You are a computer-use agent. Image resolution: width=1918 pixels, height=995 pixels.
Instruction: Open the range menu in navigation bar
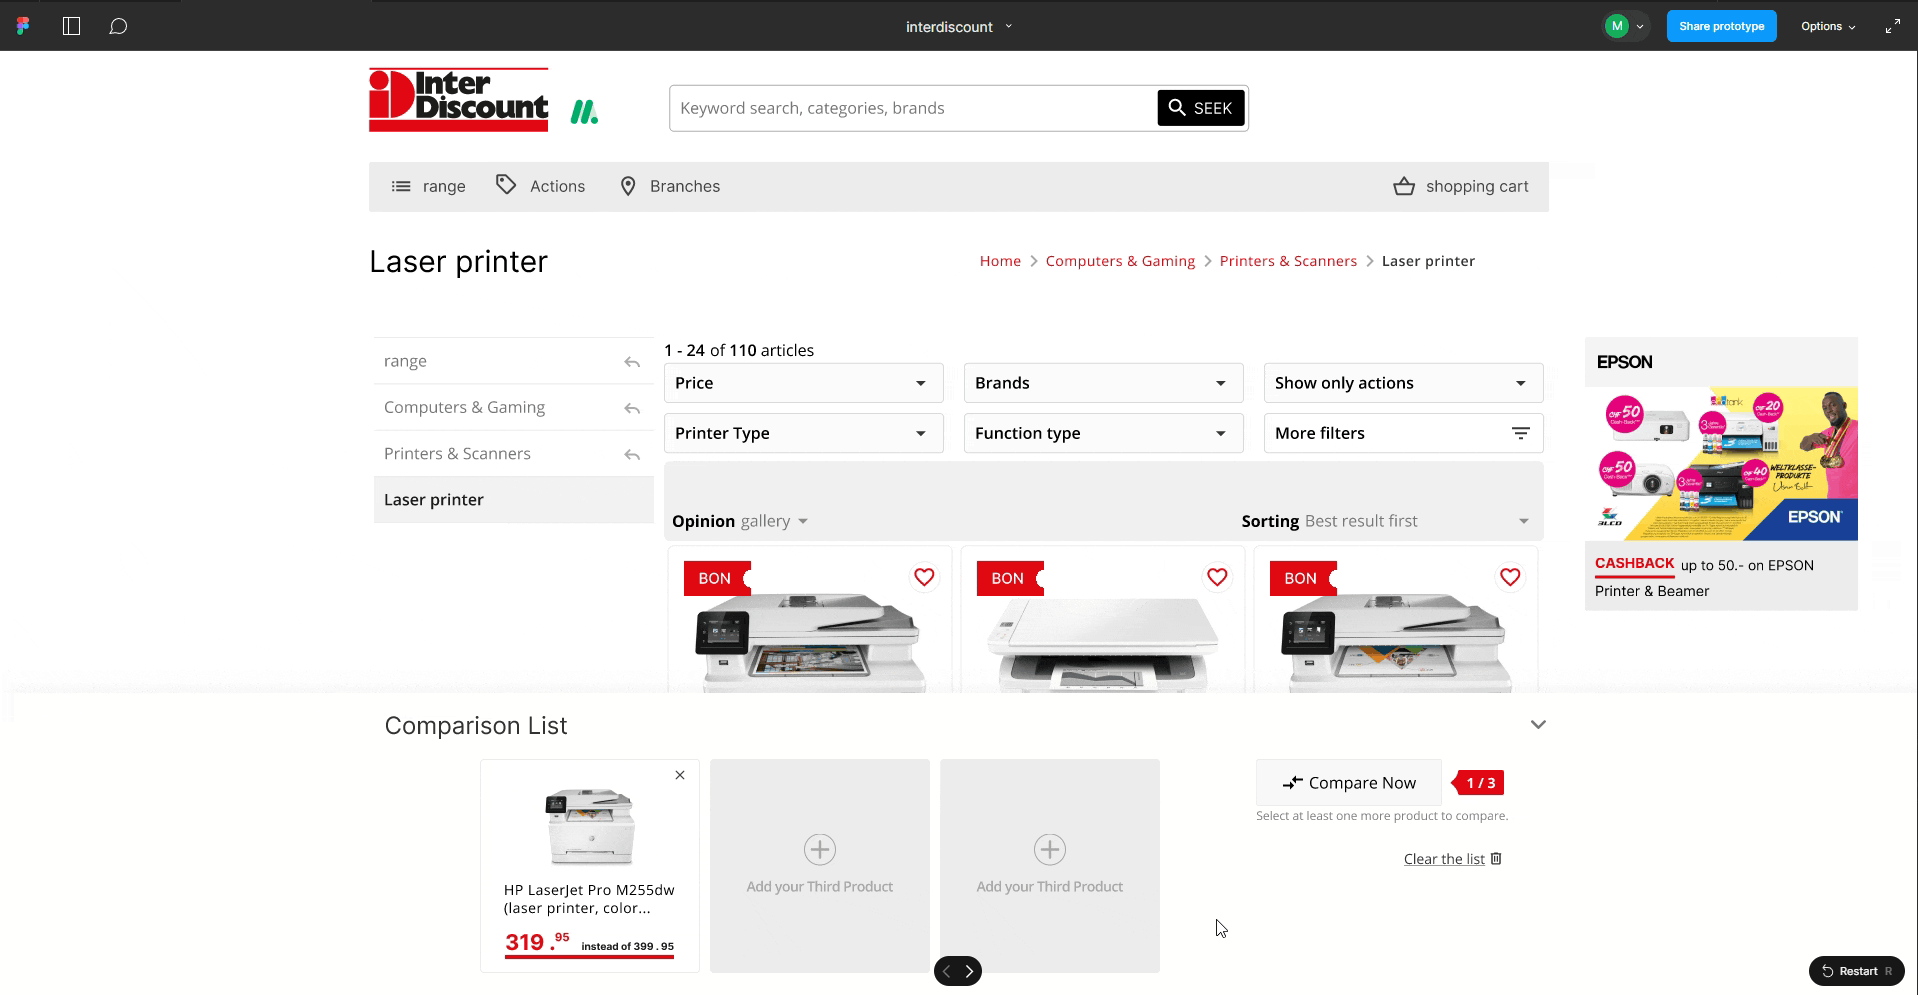(428, 186)
